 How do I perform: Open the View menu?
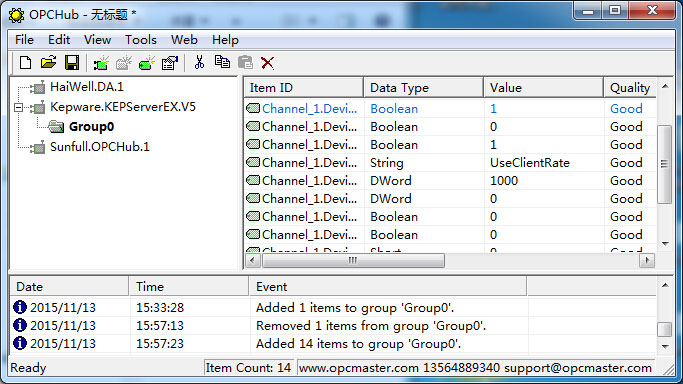point(97,40)
